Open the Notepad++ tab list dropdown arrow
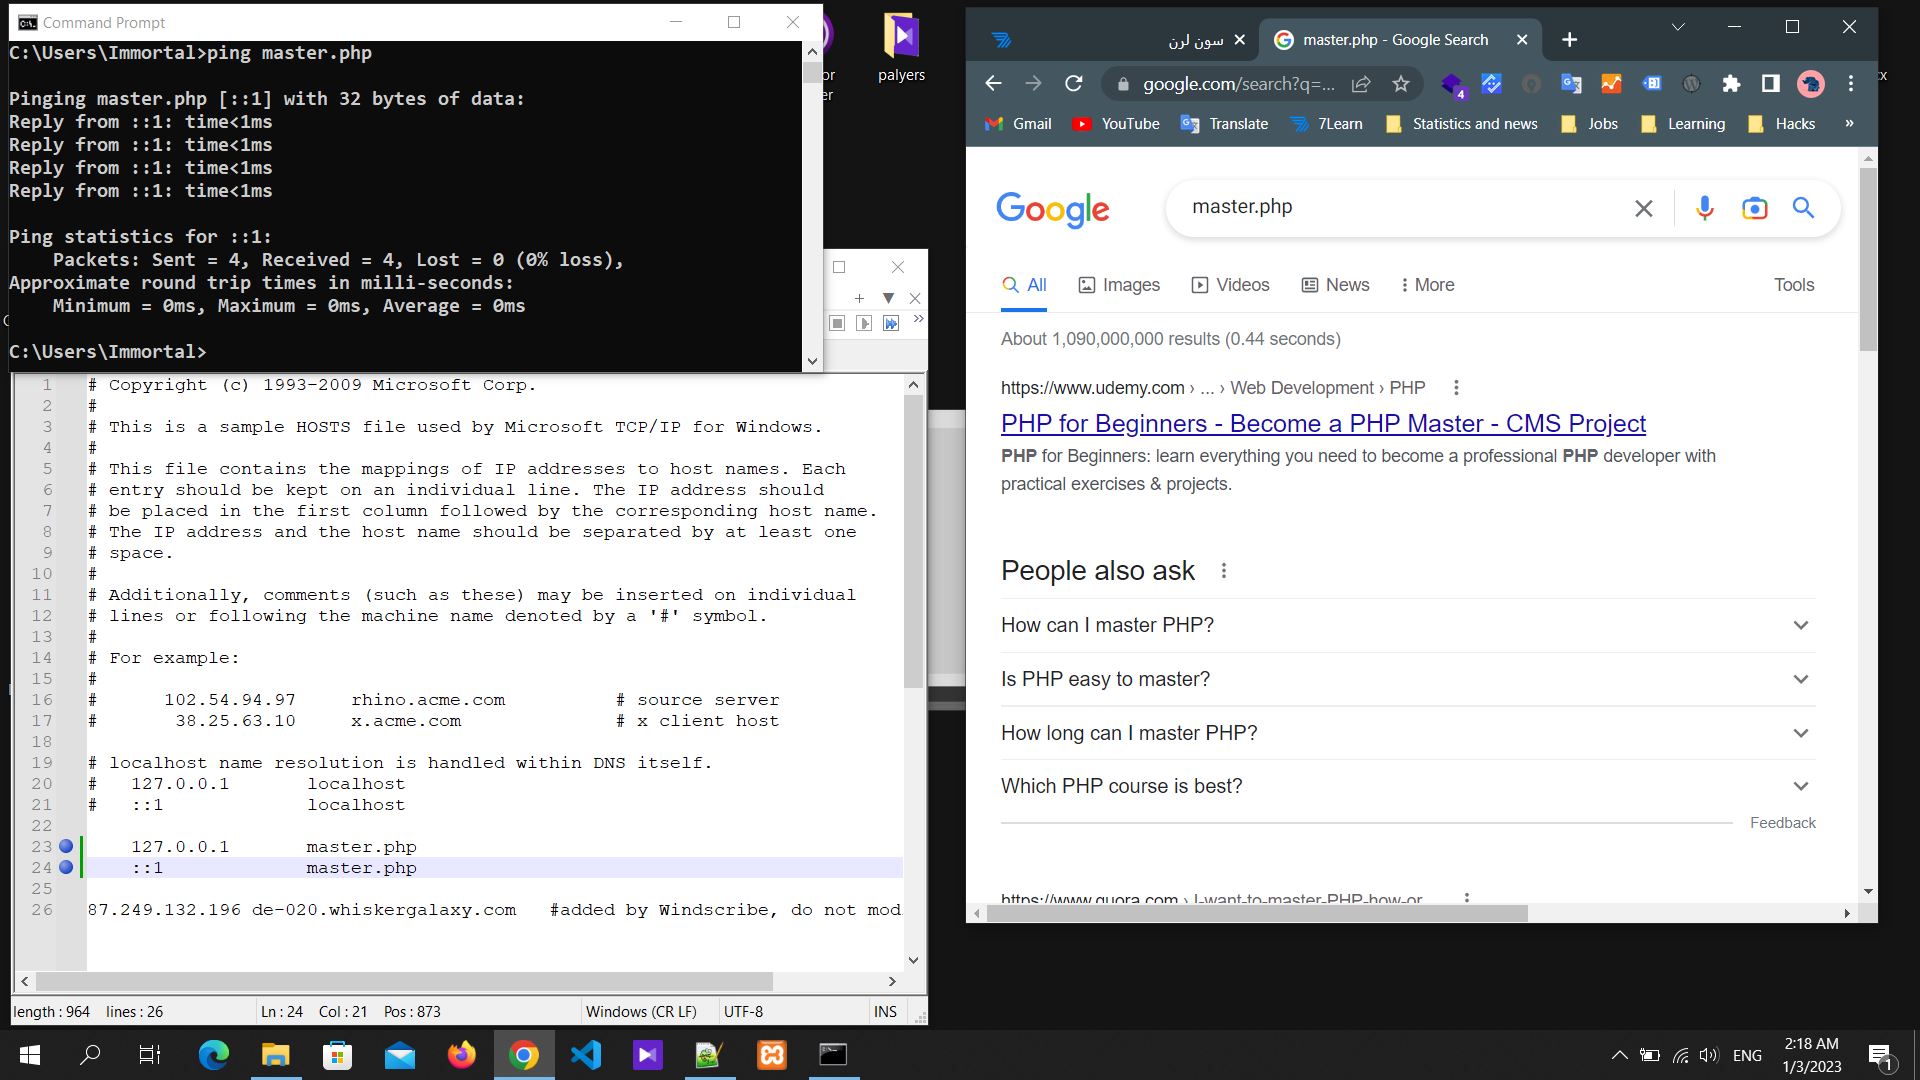Viewport: 1920px width, 1080px height. 888,298
